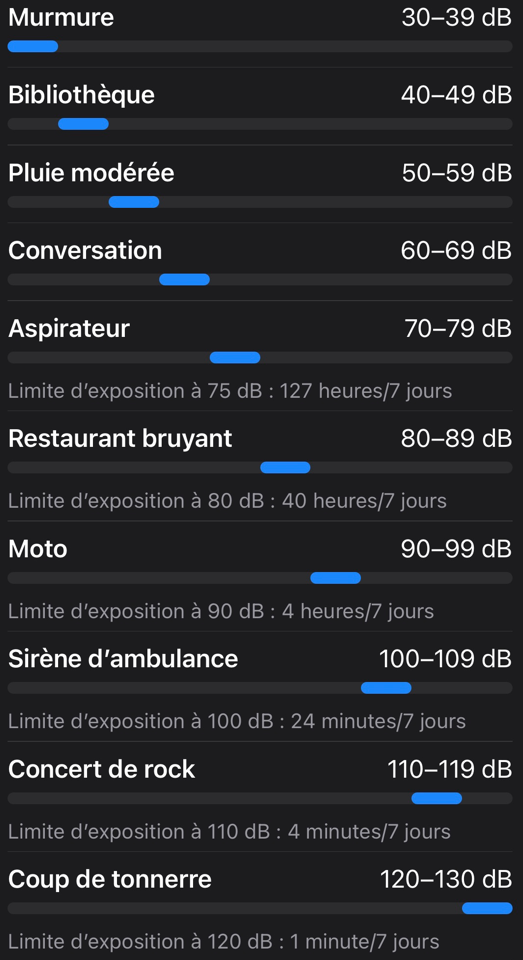Viewport: 523px width, 960px height.
Task: Tap the Pluie modérée blue range bar
Action: [134, 202]
